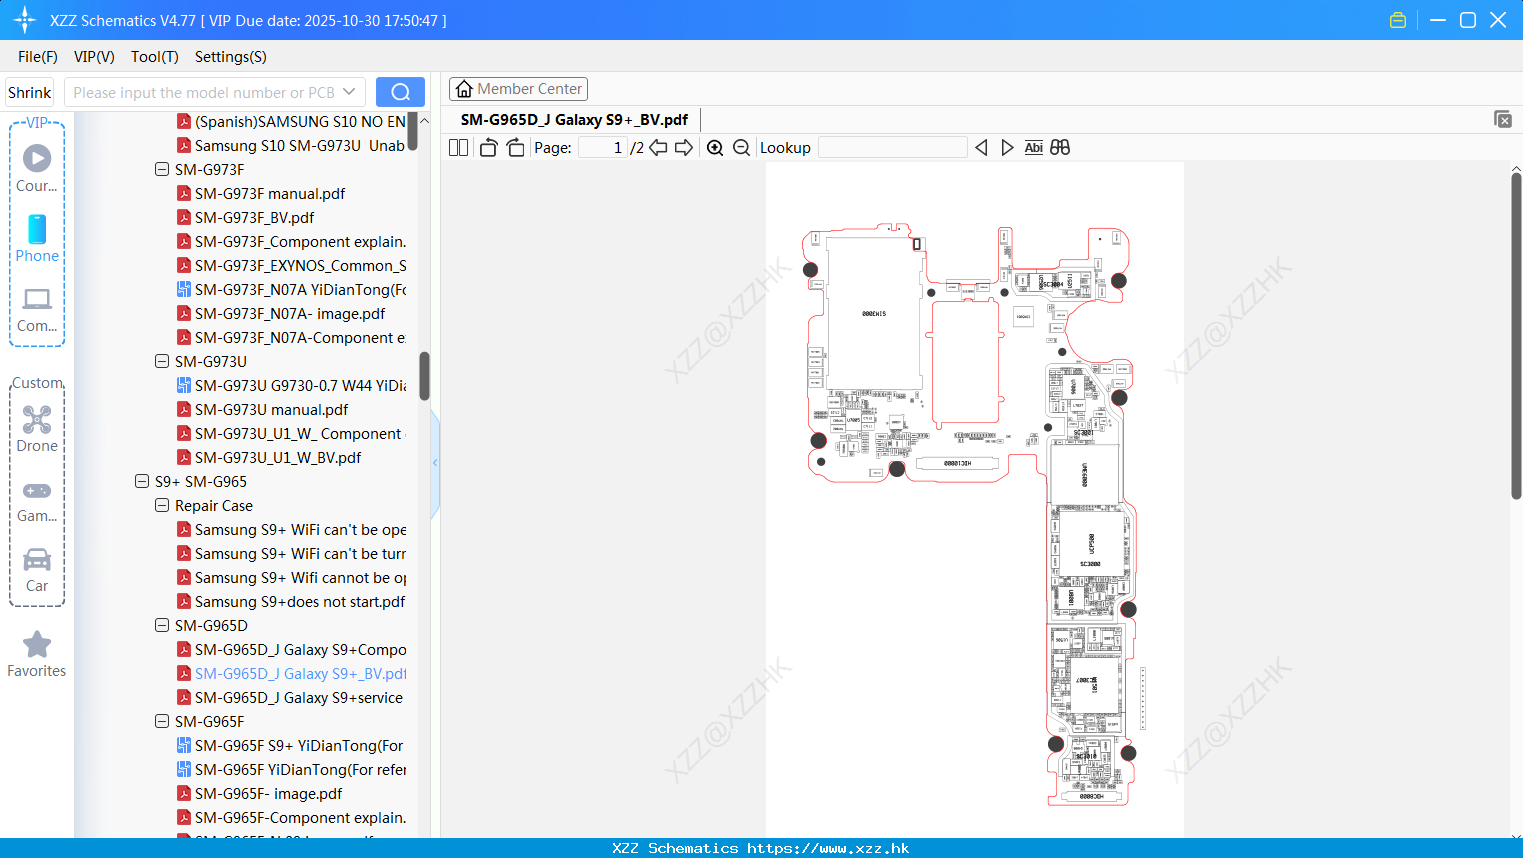
Task: Click the VIP briefcase icon in title bar
Action: 1398,20
